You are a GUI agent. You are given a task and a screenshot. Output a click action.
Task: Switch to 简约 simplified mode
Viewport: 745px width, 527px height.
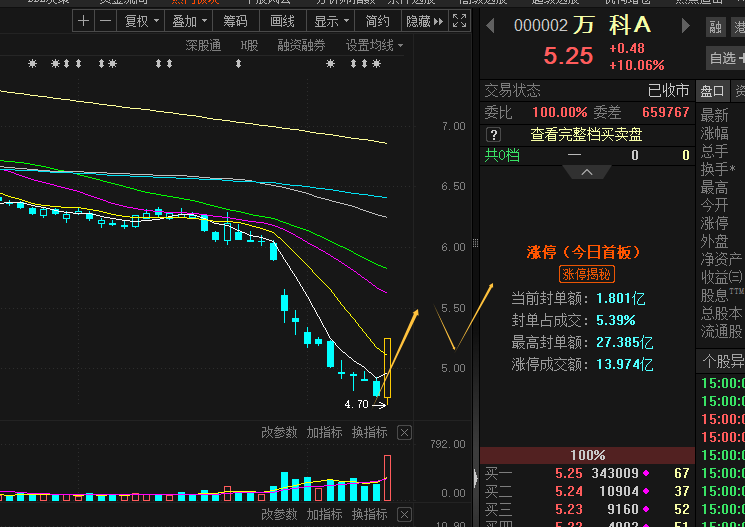click(x=378, y=21)
